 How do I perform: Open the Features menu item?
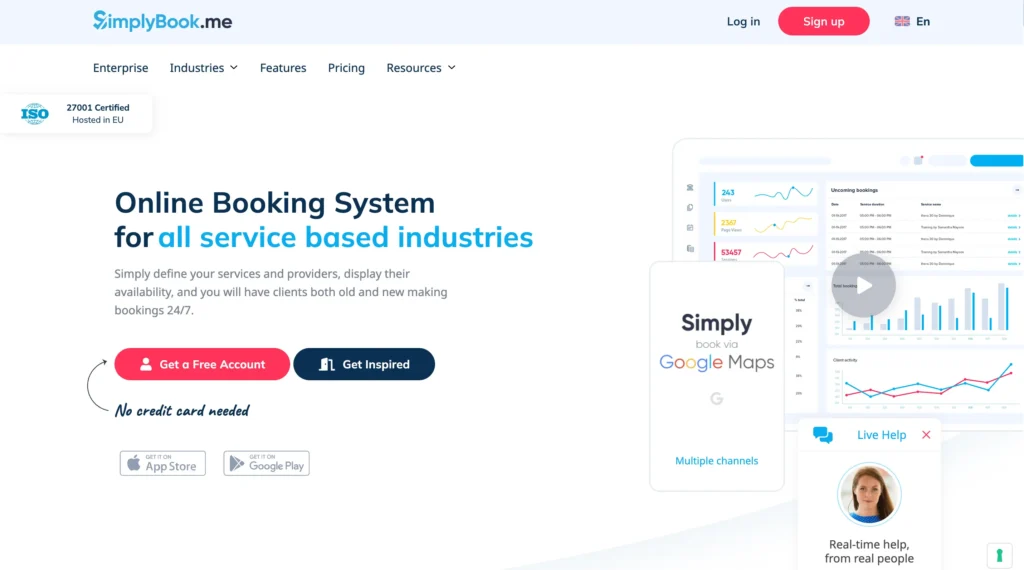pyautogui.click(x=283, y=68)
